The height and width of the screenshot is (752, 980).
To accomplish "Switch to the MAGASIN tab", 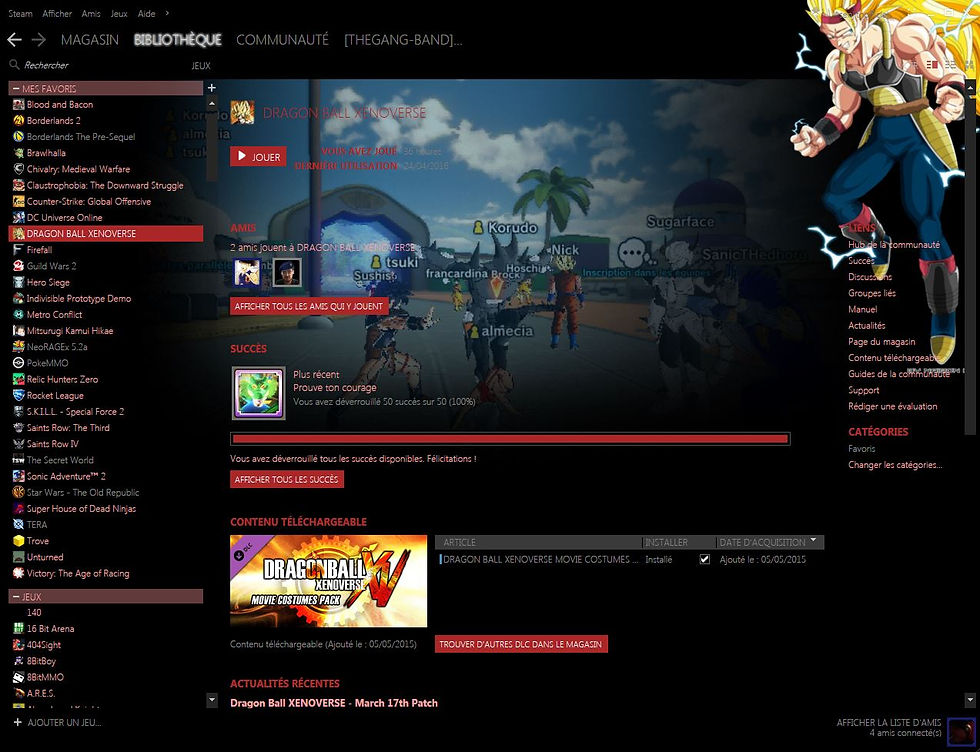I will tap(89, 40).
